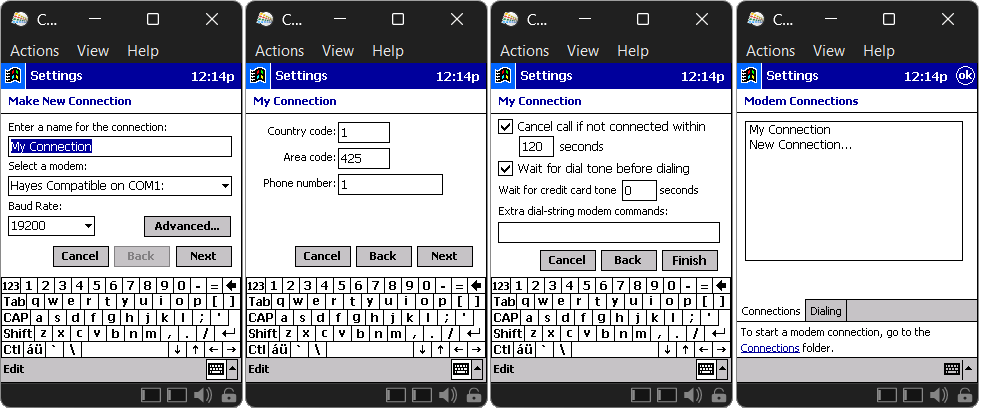Click the Finish button
The height and width of the screenshot is (411, 981).
point(689,260)
